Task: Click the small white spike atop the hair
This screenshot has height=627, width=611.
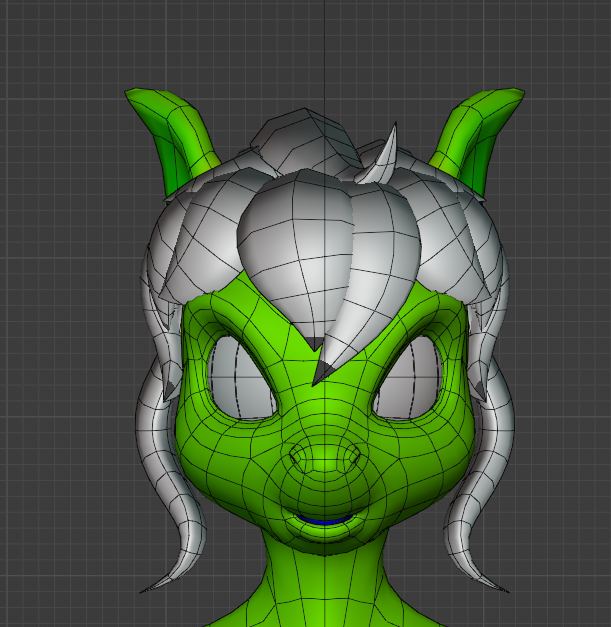Action: tap(383, 160)
